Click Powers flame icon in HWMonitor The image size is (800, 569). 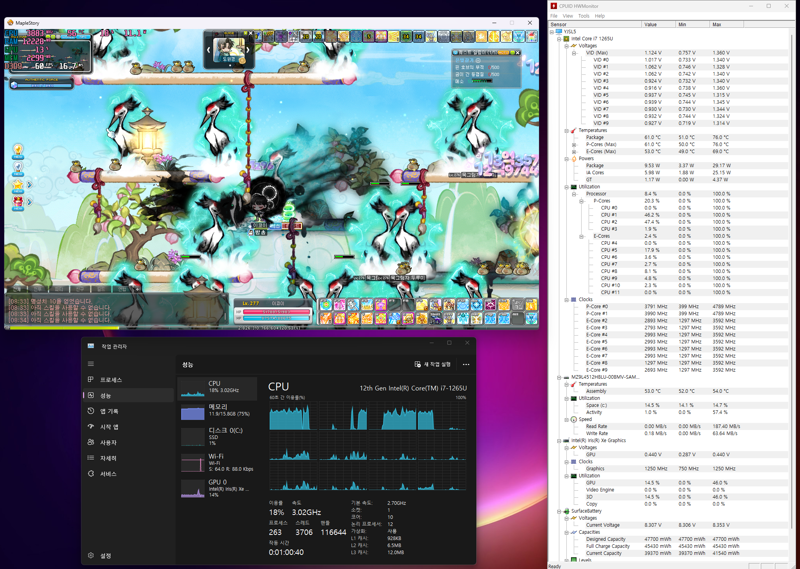(x=573, y=159)
